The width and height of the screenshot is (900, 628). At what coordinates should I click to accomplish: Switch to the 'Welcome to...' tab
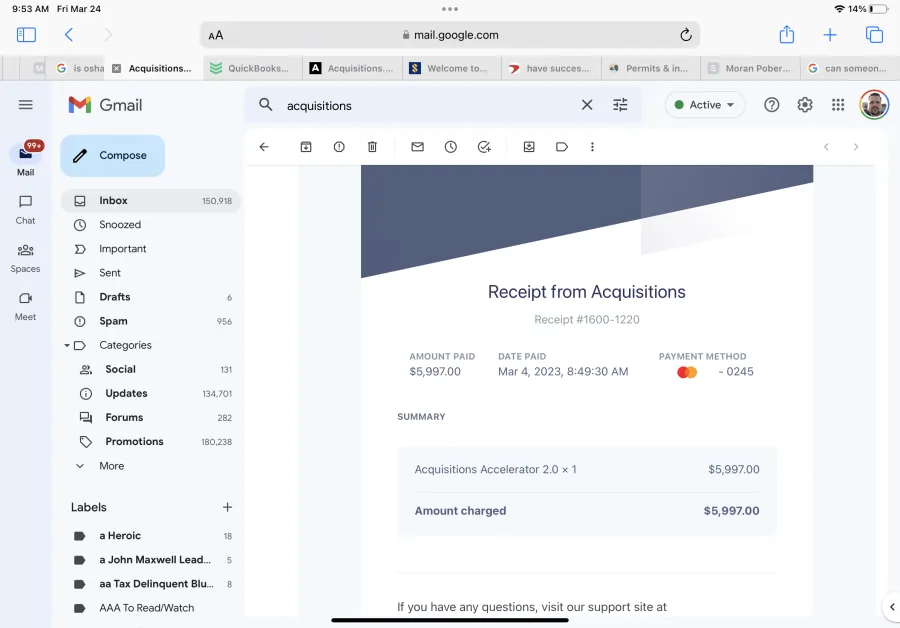pyautogui.click(x=452, y=68)
